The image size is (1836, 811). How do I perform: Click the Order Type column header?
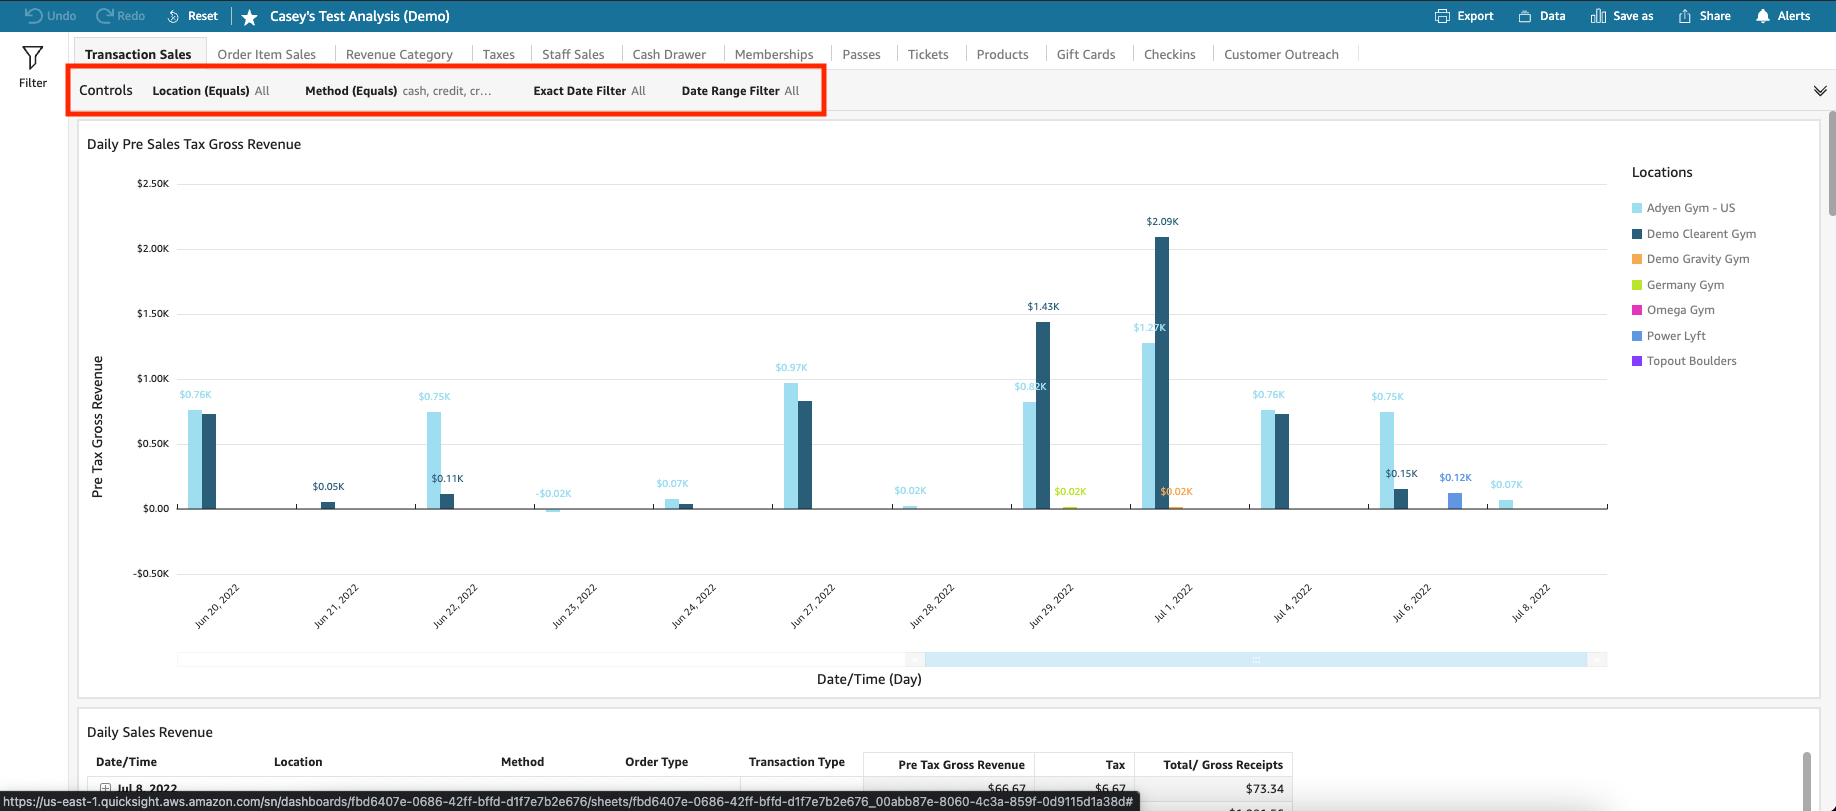click(x=656, y=762)
